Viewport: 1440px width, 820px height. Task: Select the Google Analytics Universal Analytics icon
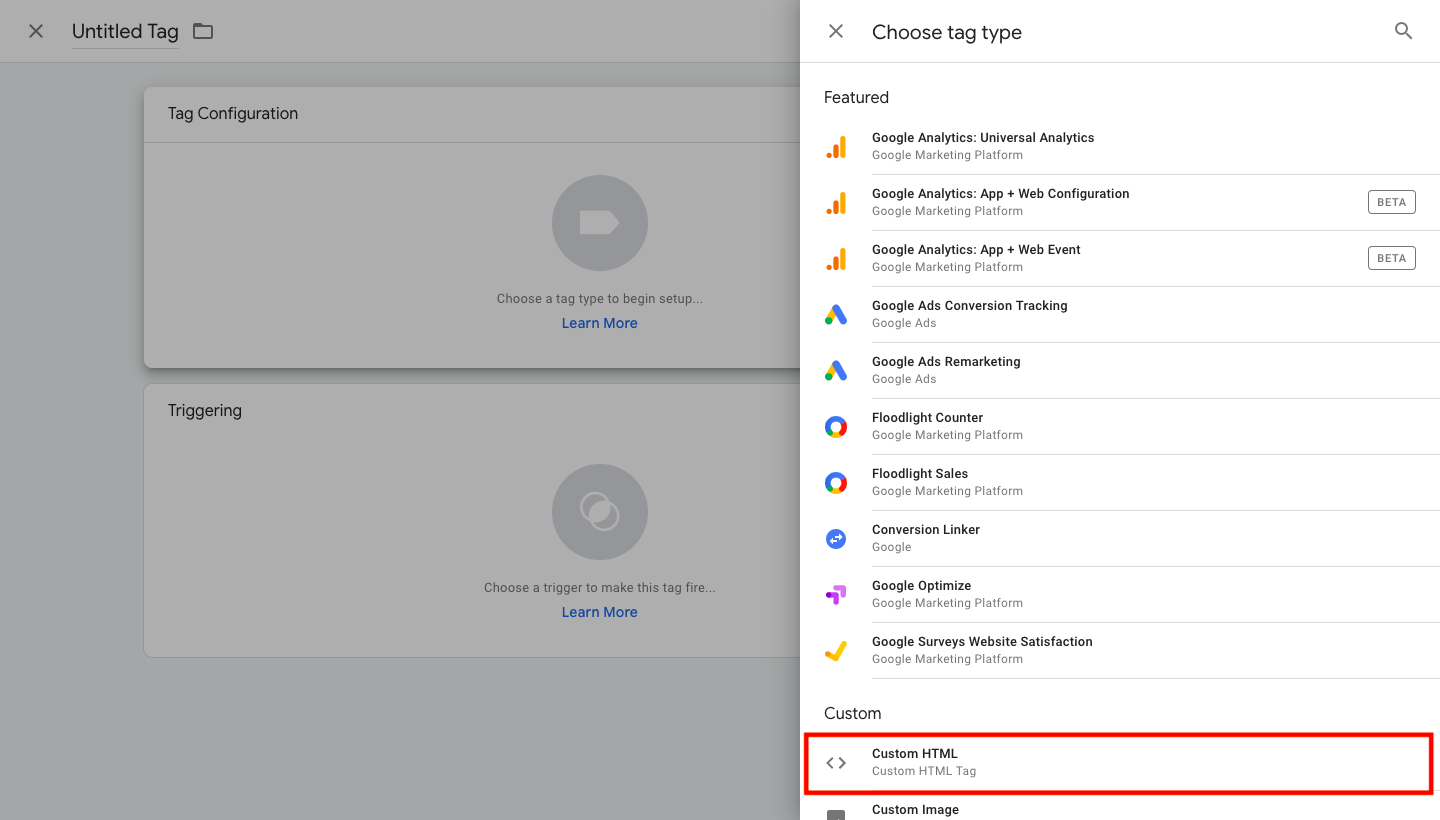tap(836, 146)
